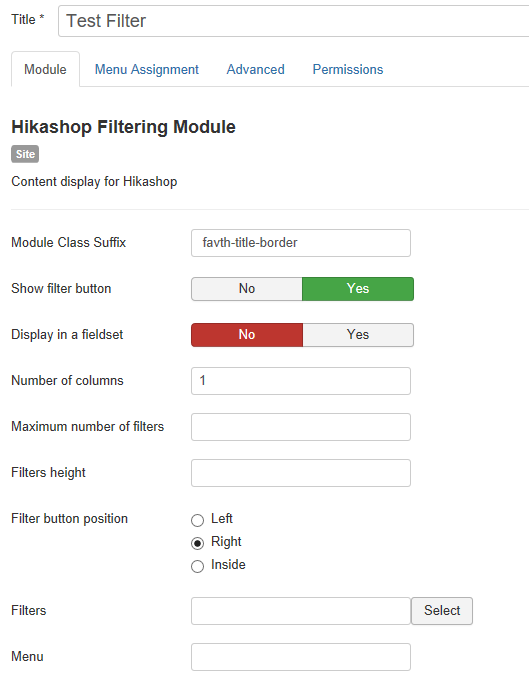Choose Left filter button position

pos(197,520)
